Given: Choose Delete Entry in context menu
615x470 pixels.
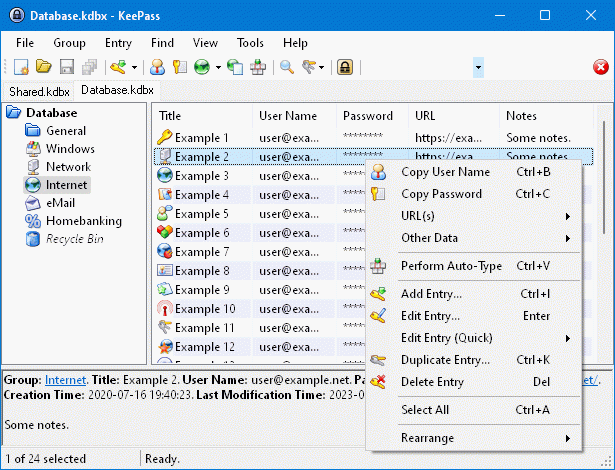Looking at the screenshot, I should point(474,382).
